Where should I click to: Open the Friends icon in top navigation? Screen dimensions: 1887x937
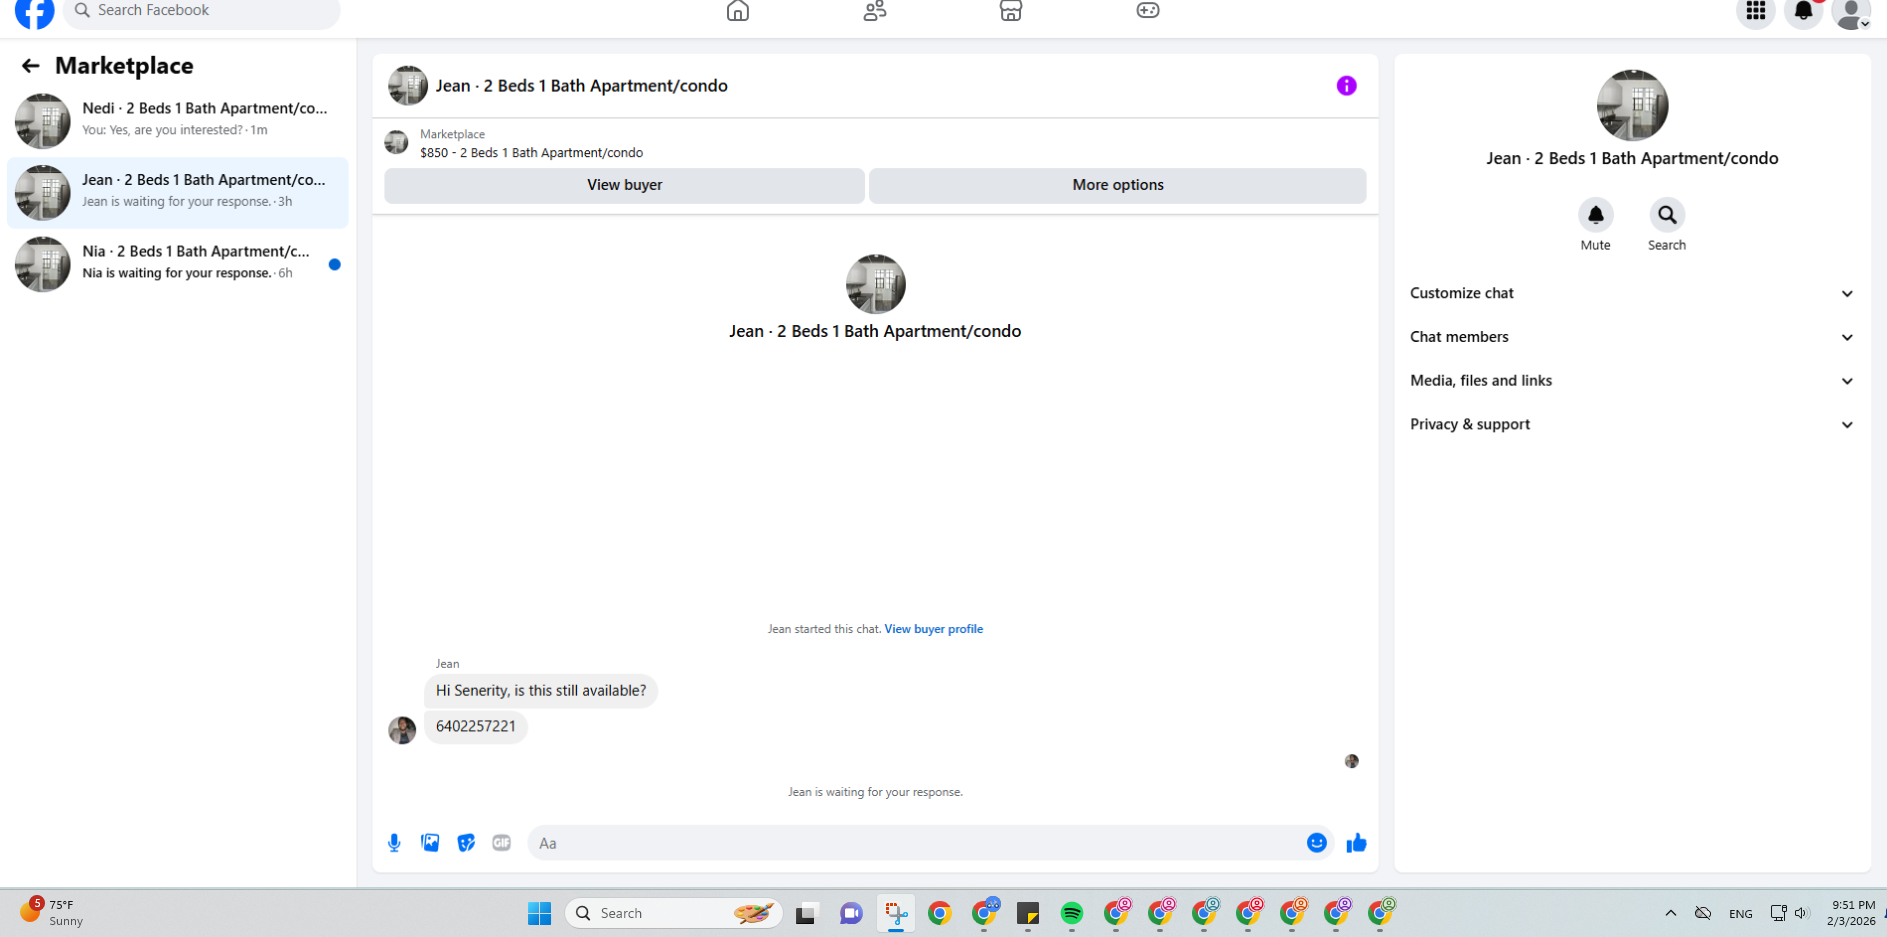[875, 11]
